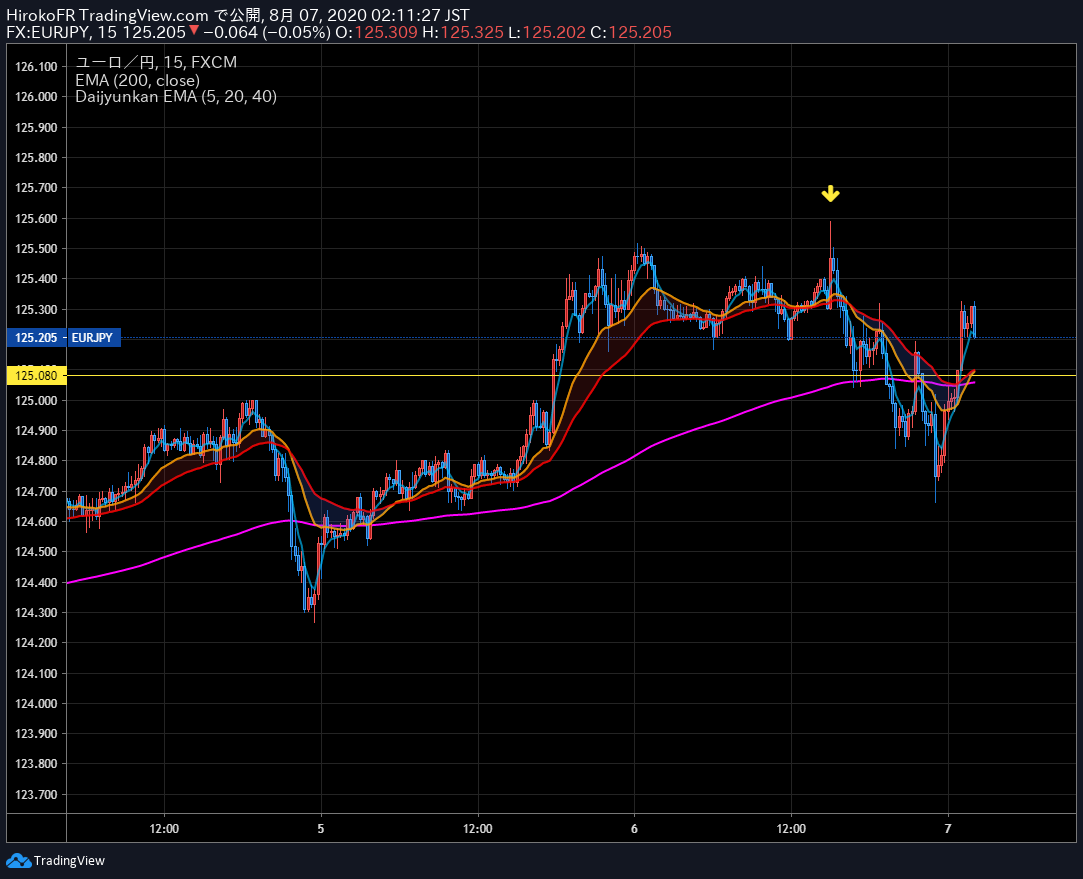Click the 124.400 price axis label

point(36,582)
